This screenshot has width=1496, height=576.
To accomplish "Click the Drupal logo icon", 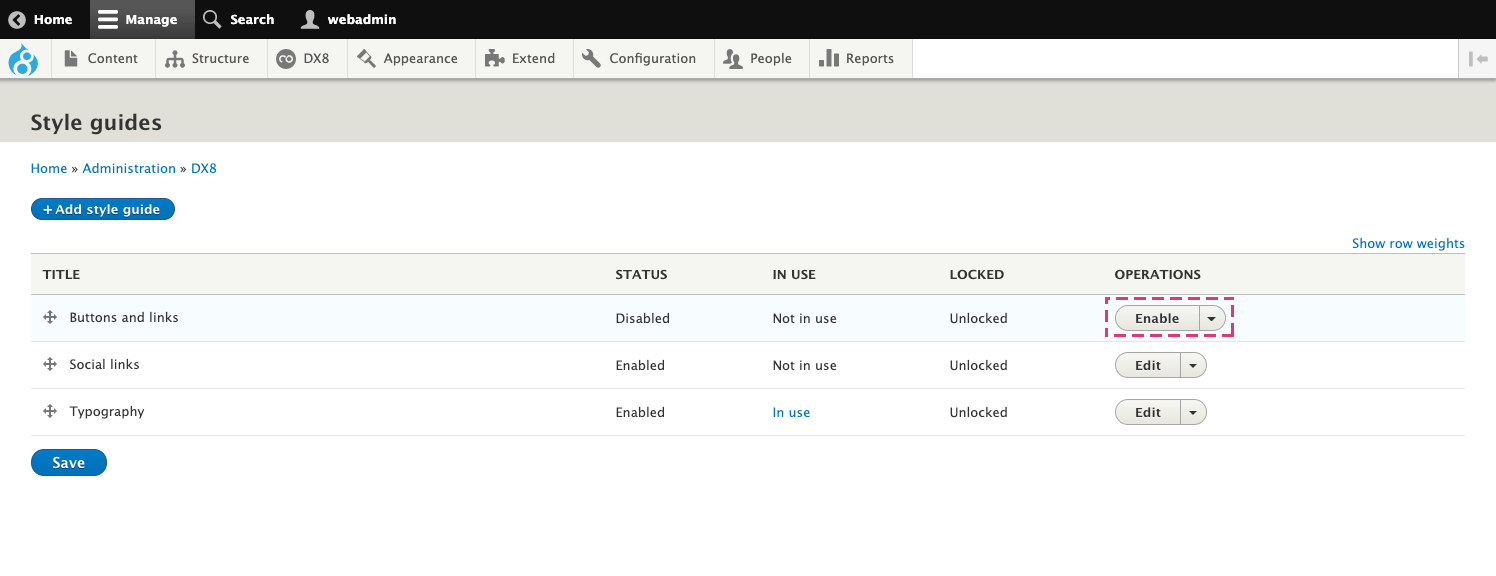I will click(22, 59).
